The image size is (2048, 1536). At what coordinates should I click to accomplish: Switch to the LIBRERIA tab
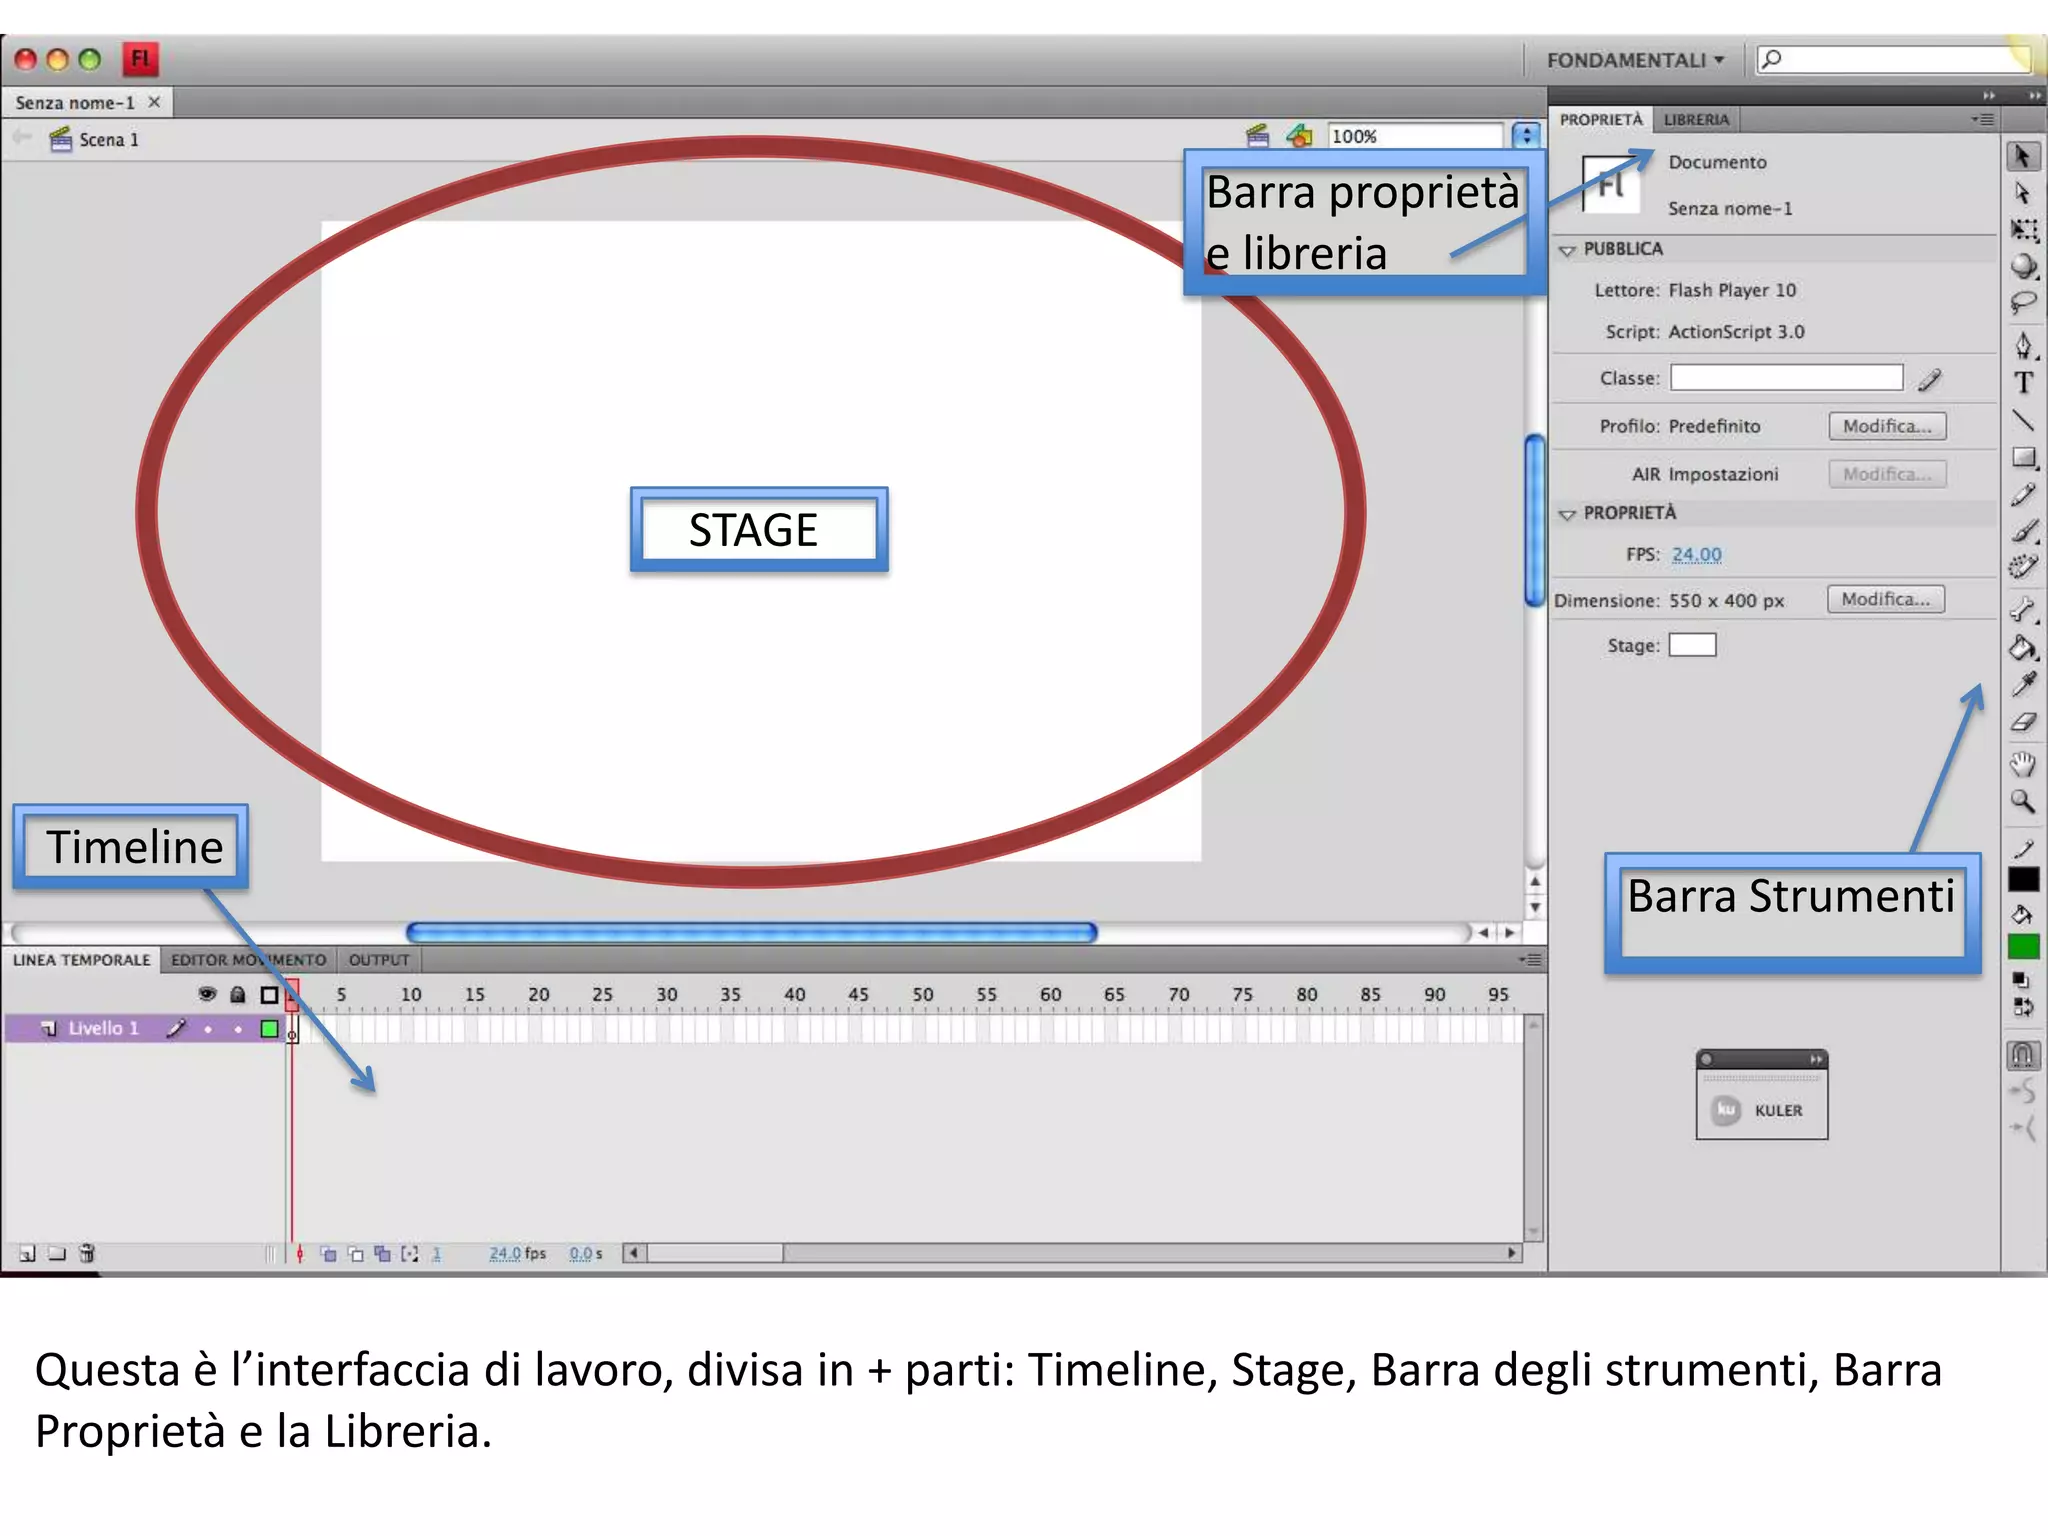(1696, 120)
